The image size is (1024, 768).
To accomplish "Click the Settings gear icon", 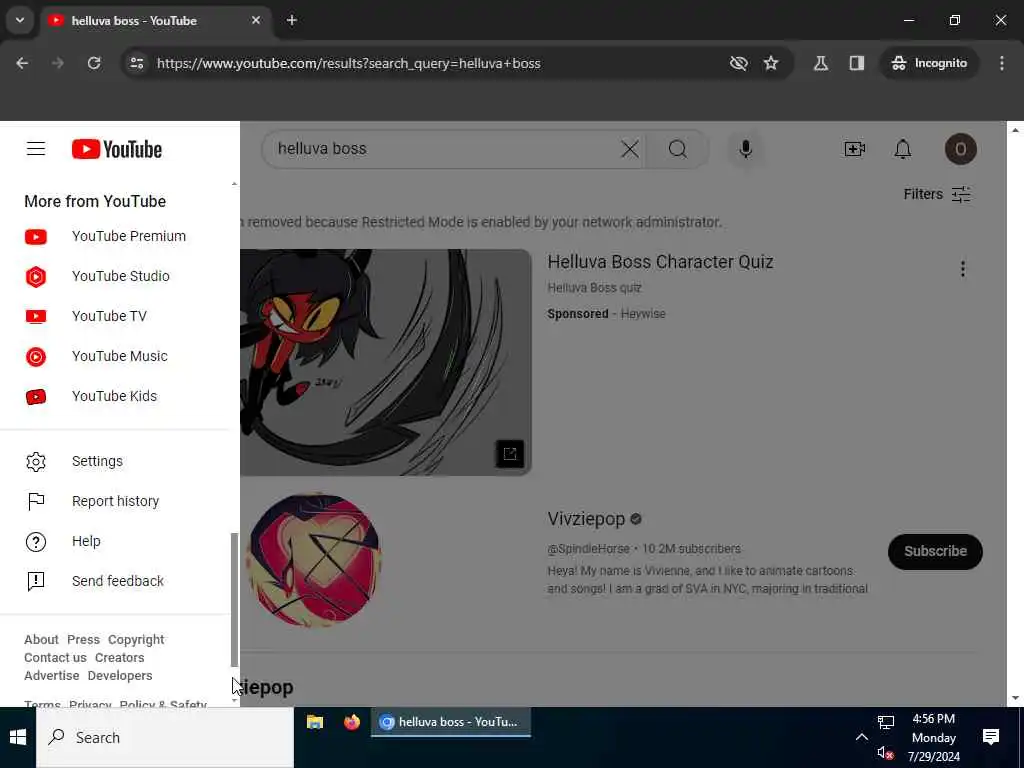I will coord(36,462).
